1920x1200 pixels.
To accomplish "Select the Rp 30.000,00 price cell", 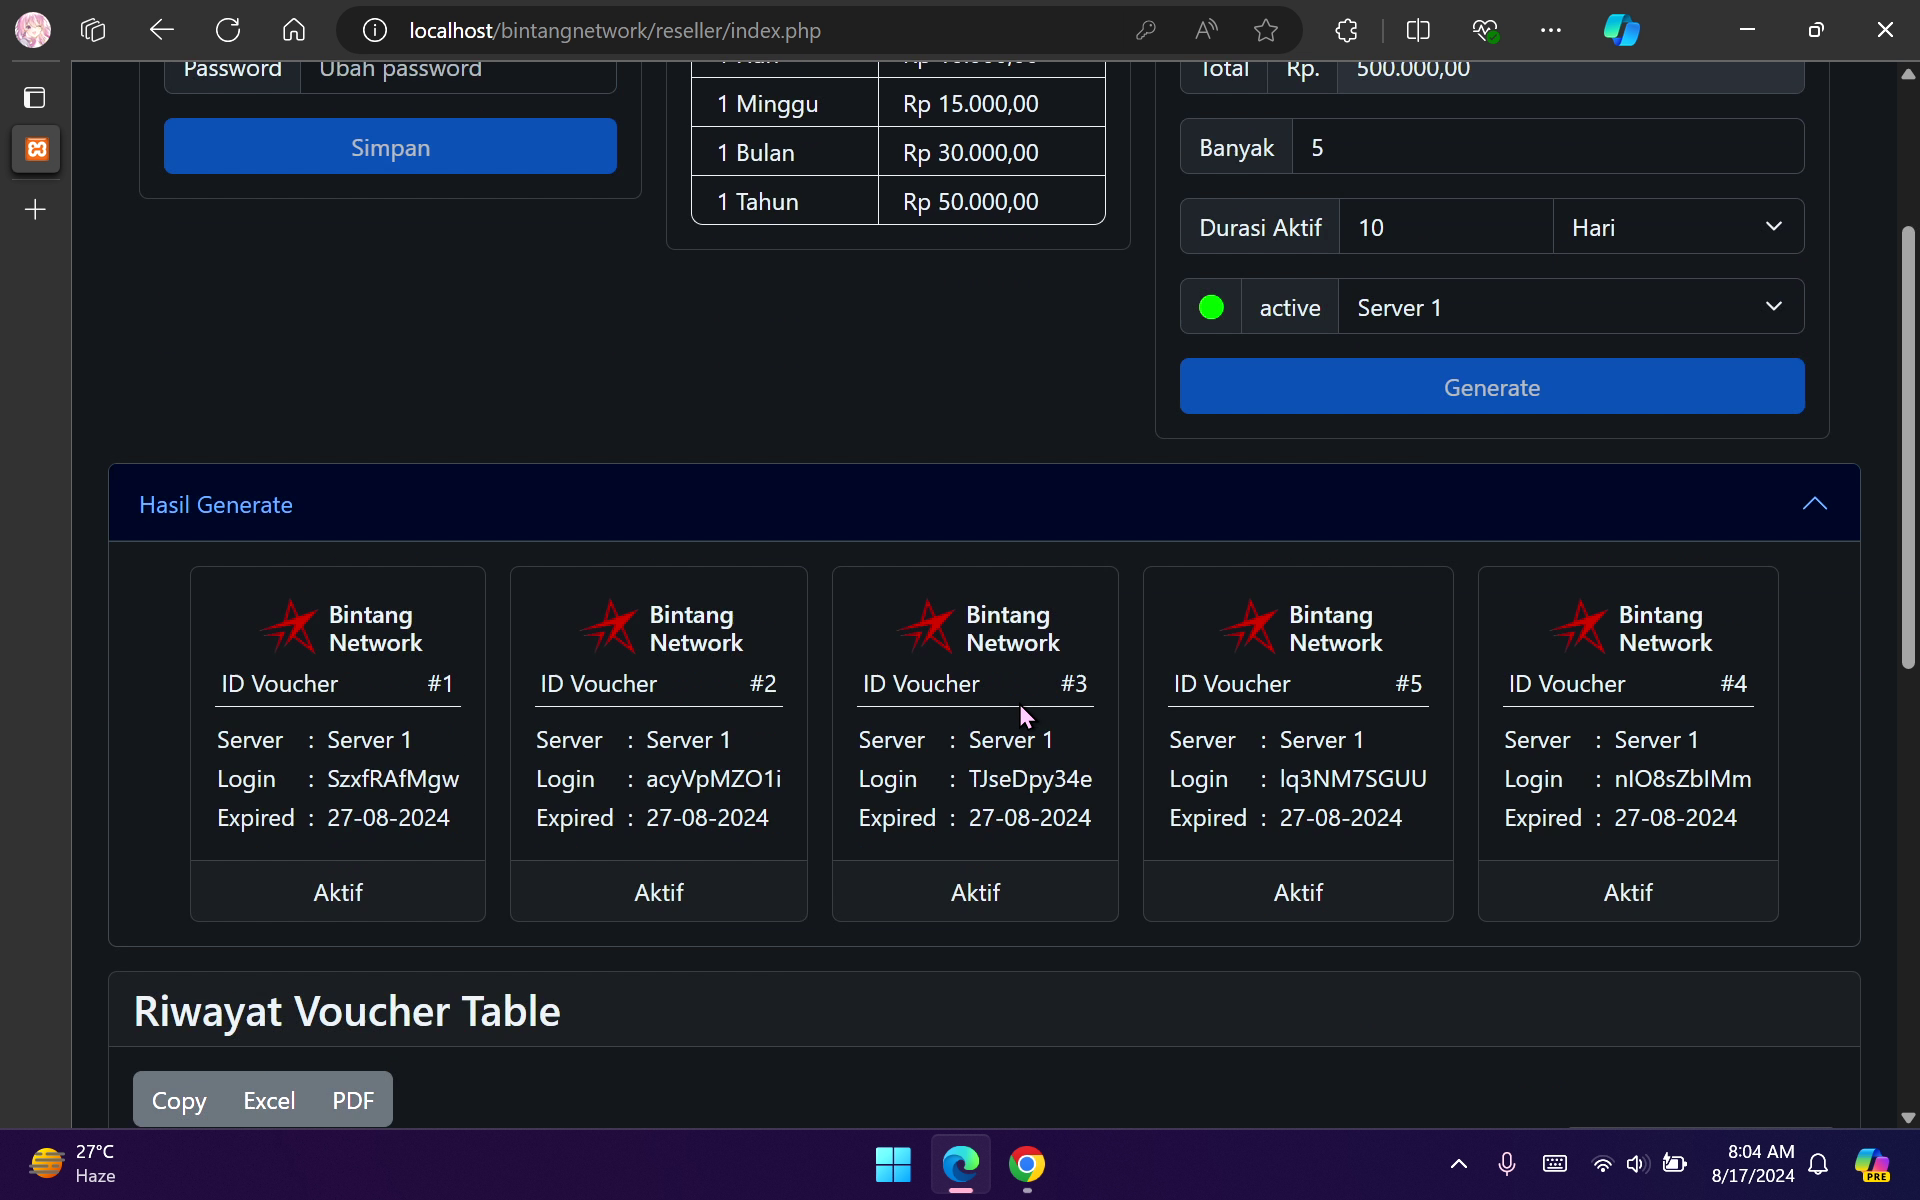I will (x=991, y=152).
